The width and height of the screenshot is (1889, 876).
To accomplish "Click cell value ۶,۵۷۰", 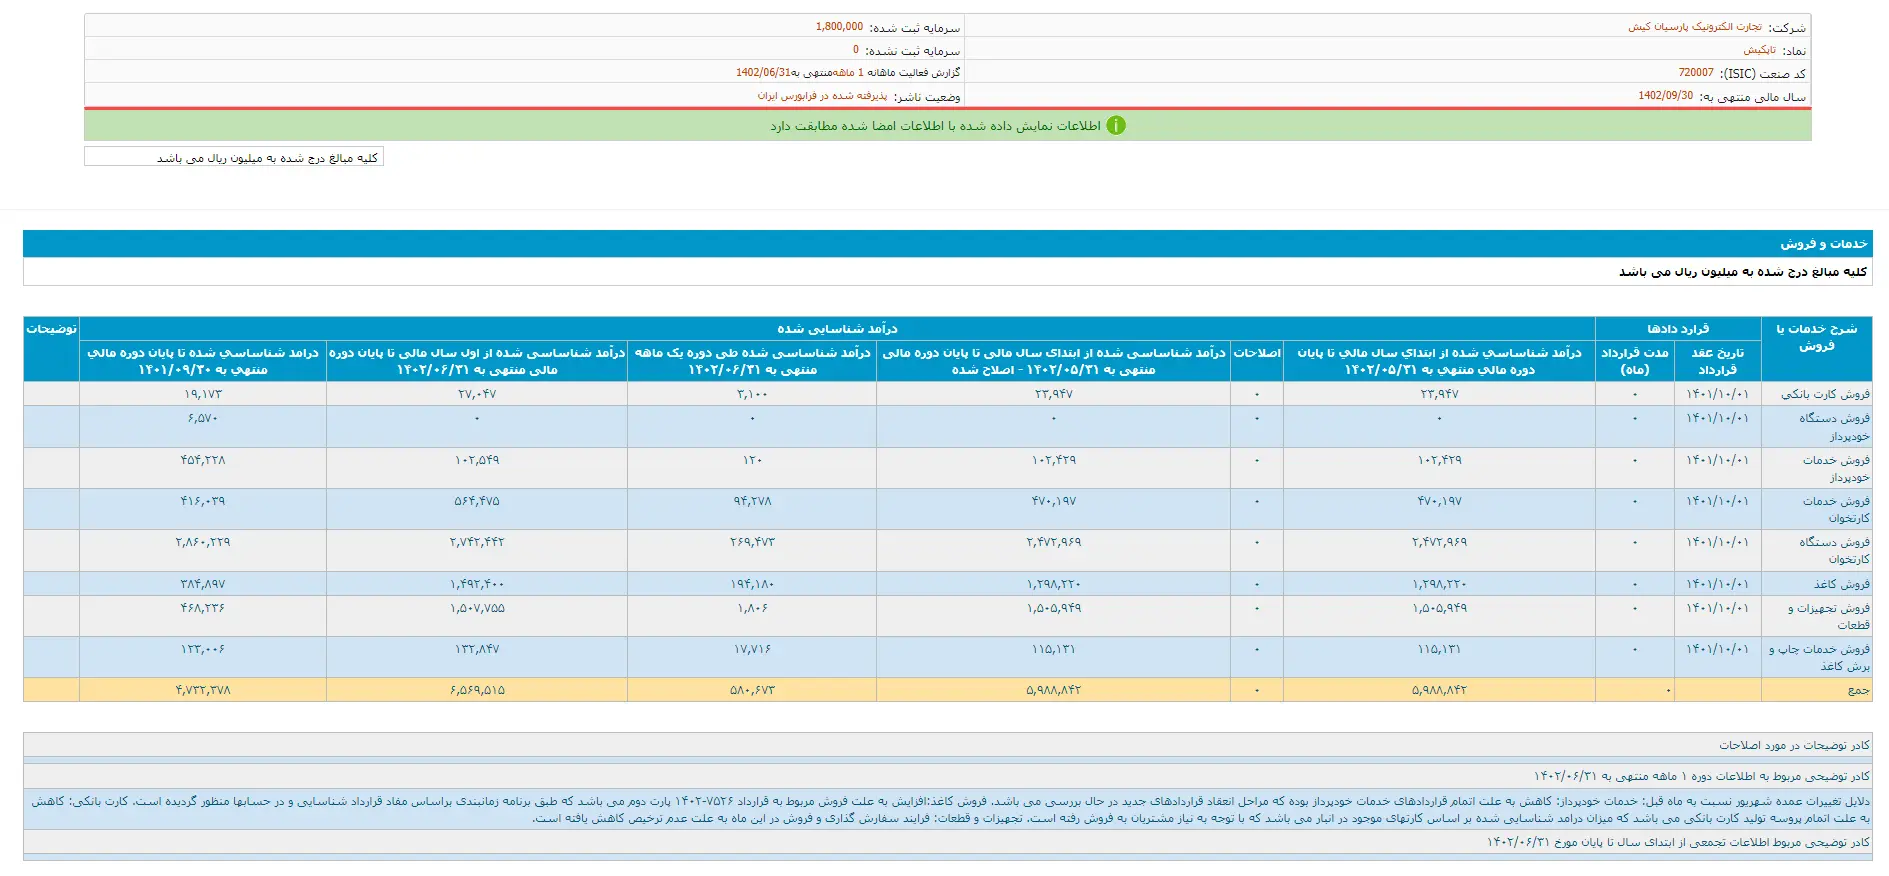I will coord(203,418).
